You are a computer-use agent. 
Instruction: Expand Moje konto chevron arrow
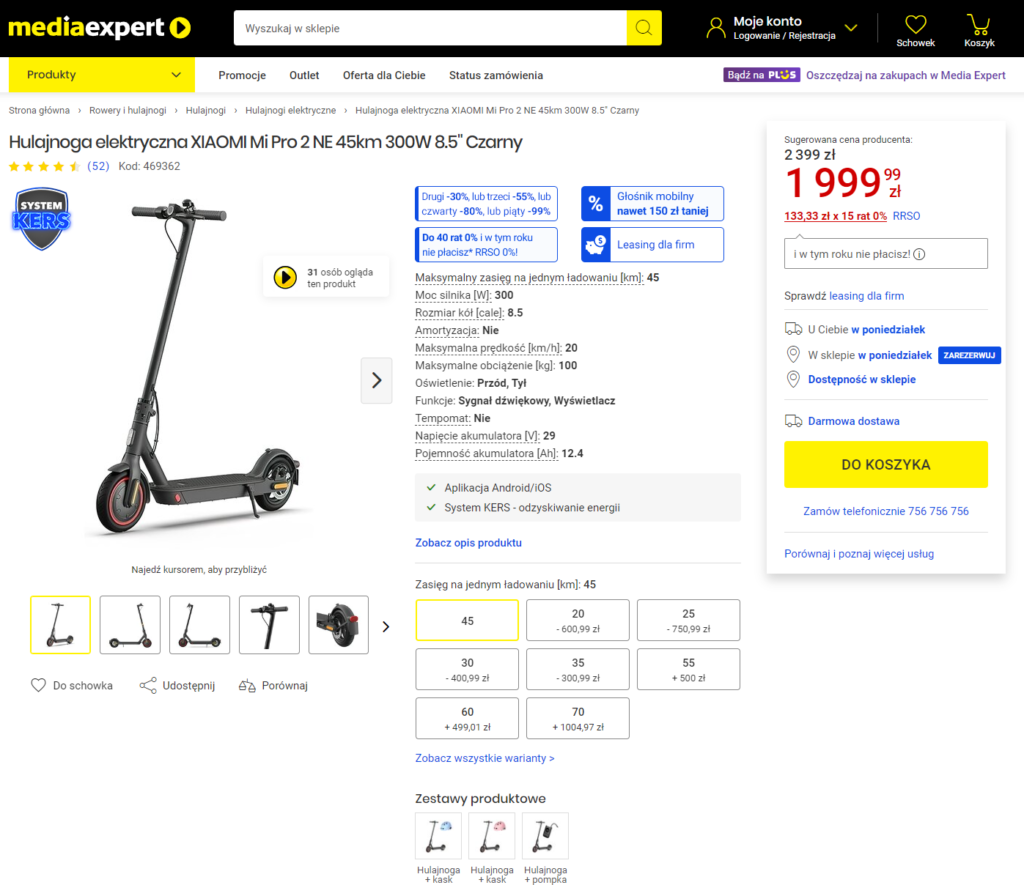click(x=850, y=27)
